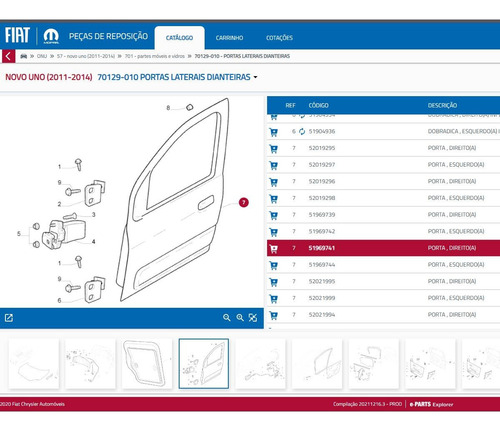Click callout number 8 on diagram

pyautogui.click(x=168, y=108)
